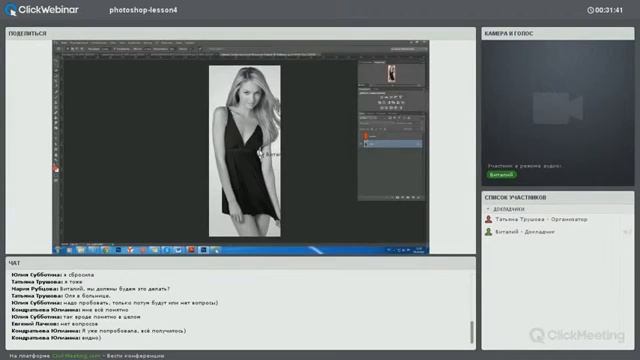Image resolution: width=640 pixels, height=360 pixels.
Task: Collapse the ДОКЛАДЧИКИ participants group
Action: coord(488,209)
